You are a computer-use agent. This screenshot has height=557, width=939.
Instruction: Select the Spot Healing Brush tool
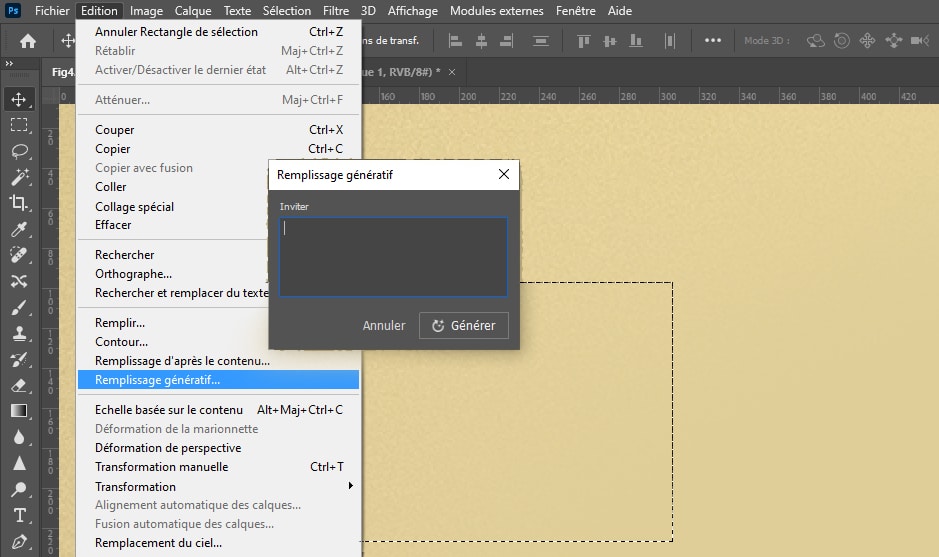point(19,255)
